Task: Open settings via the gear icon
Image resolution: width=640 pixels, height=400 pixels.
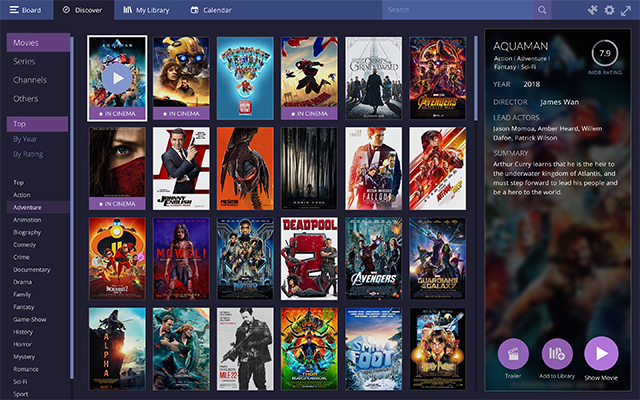Action: tap(609, 10)
